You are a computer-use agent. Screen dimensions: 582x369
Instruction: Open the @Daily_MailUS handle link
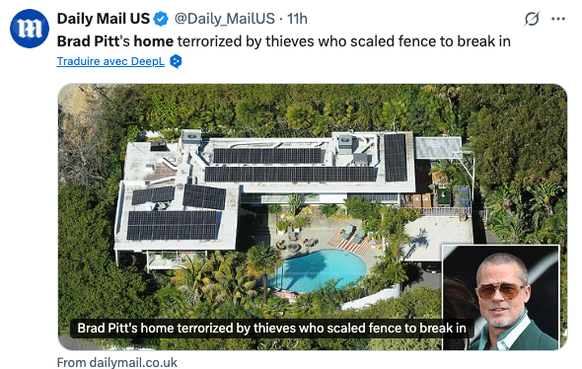pos(224,19)
